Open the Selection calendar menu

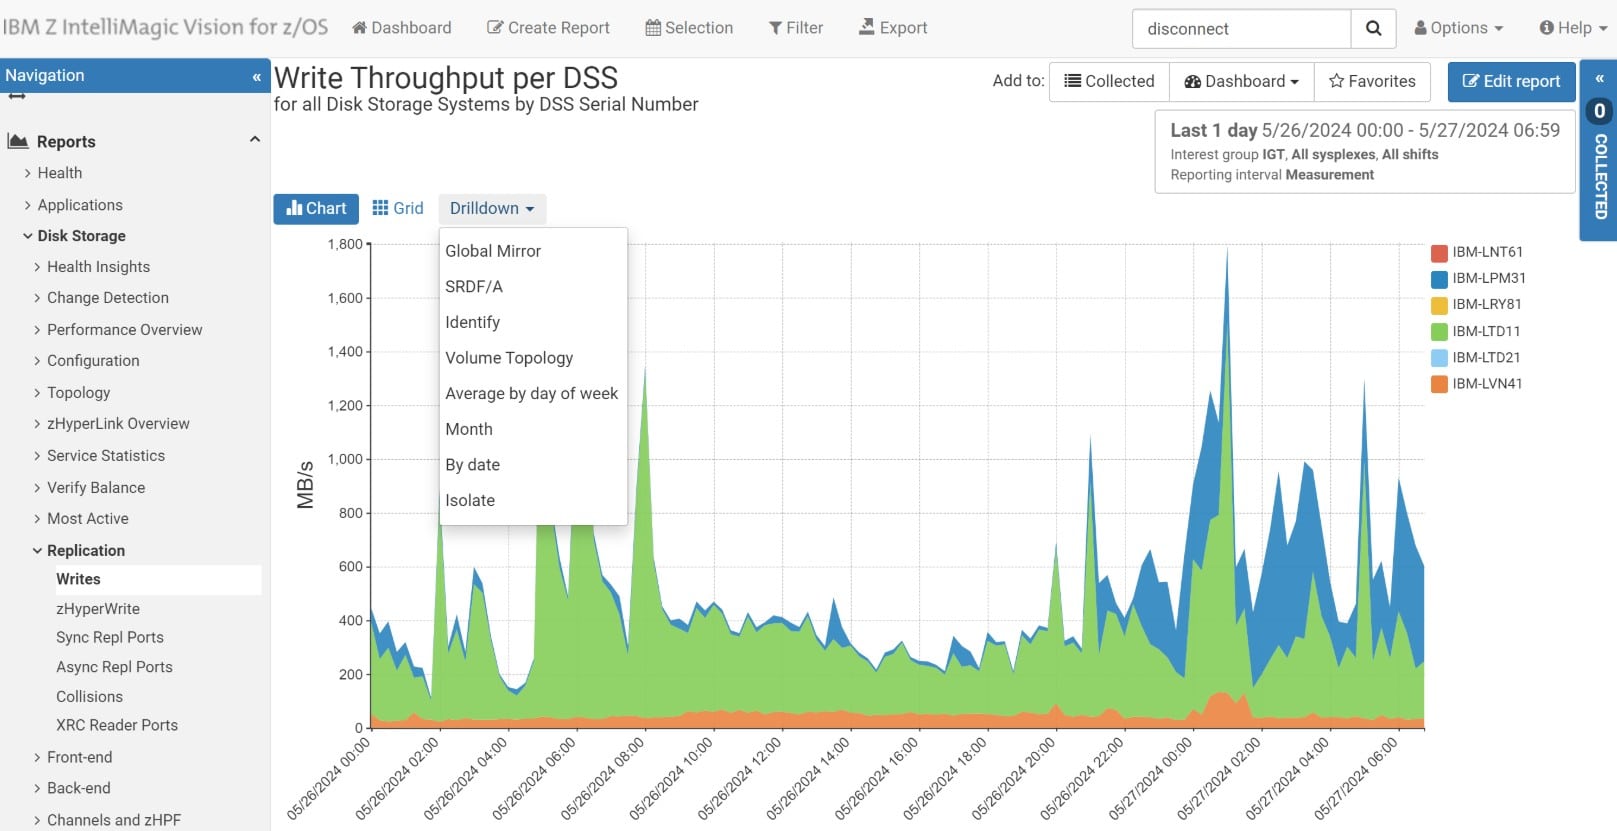tap(689, 28)
